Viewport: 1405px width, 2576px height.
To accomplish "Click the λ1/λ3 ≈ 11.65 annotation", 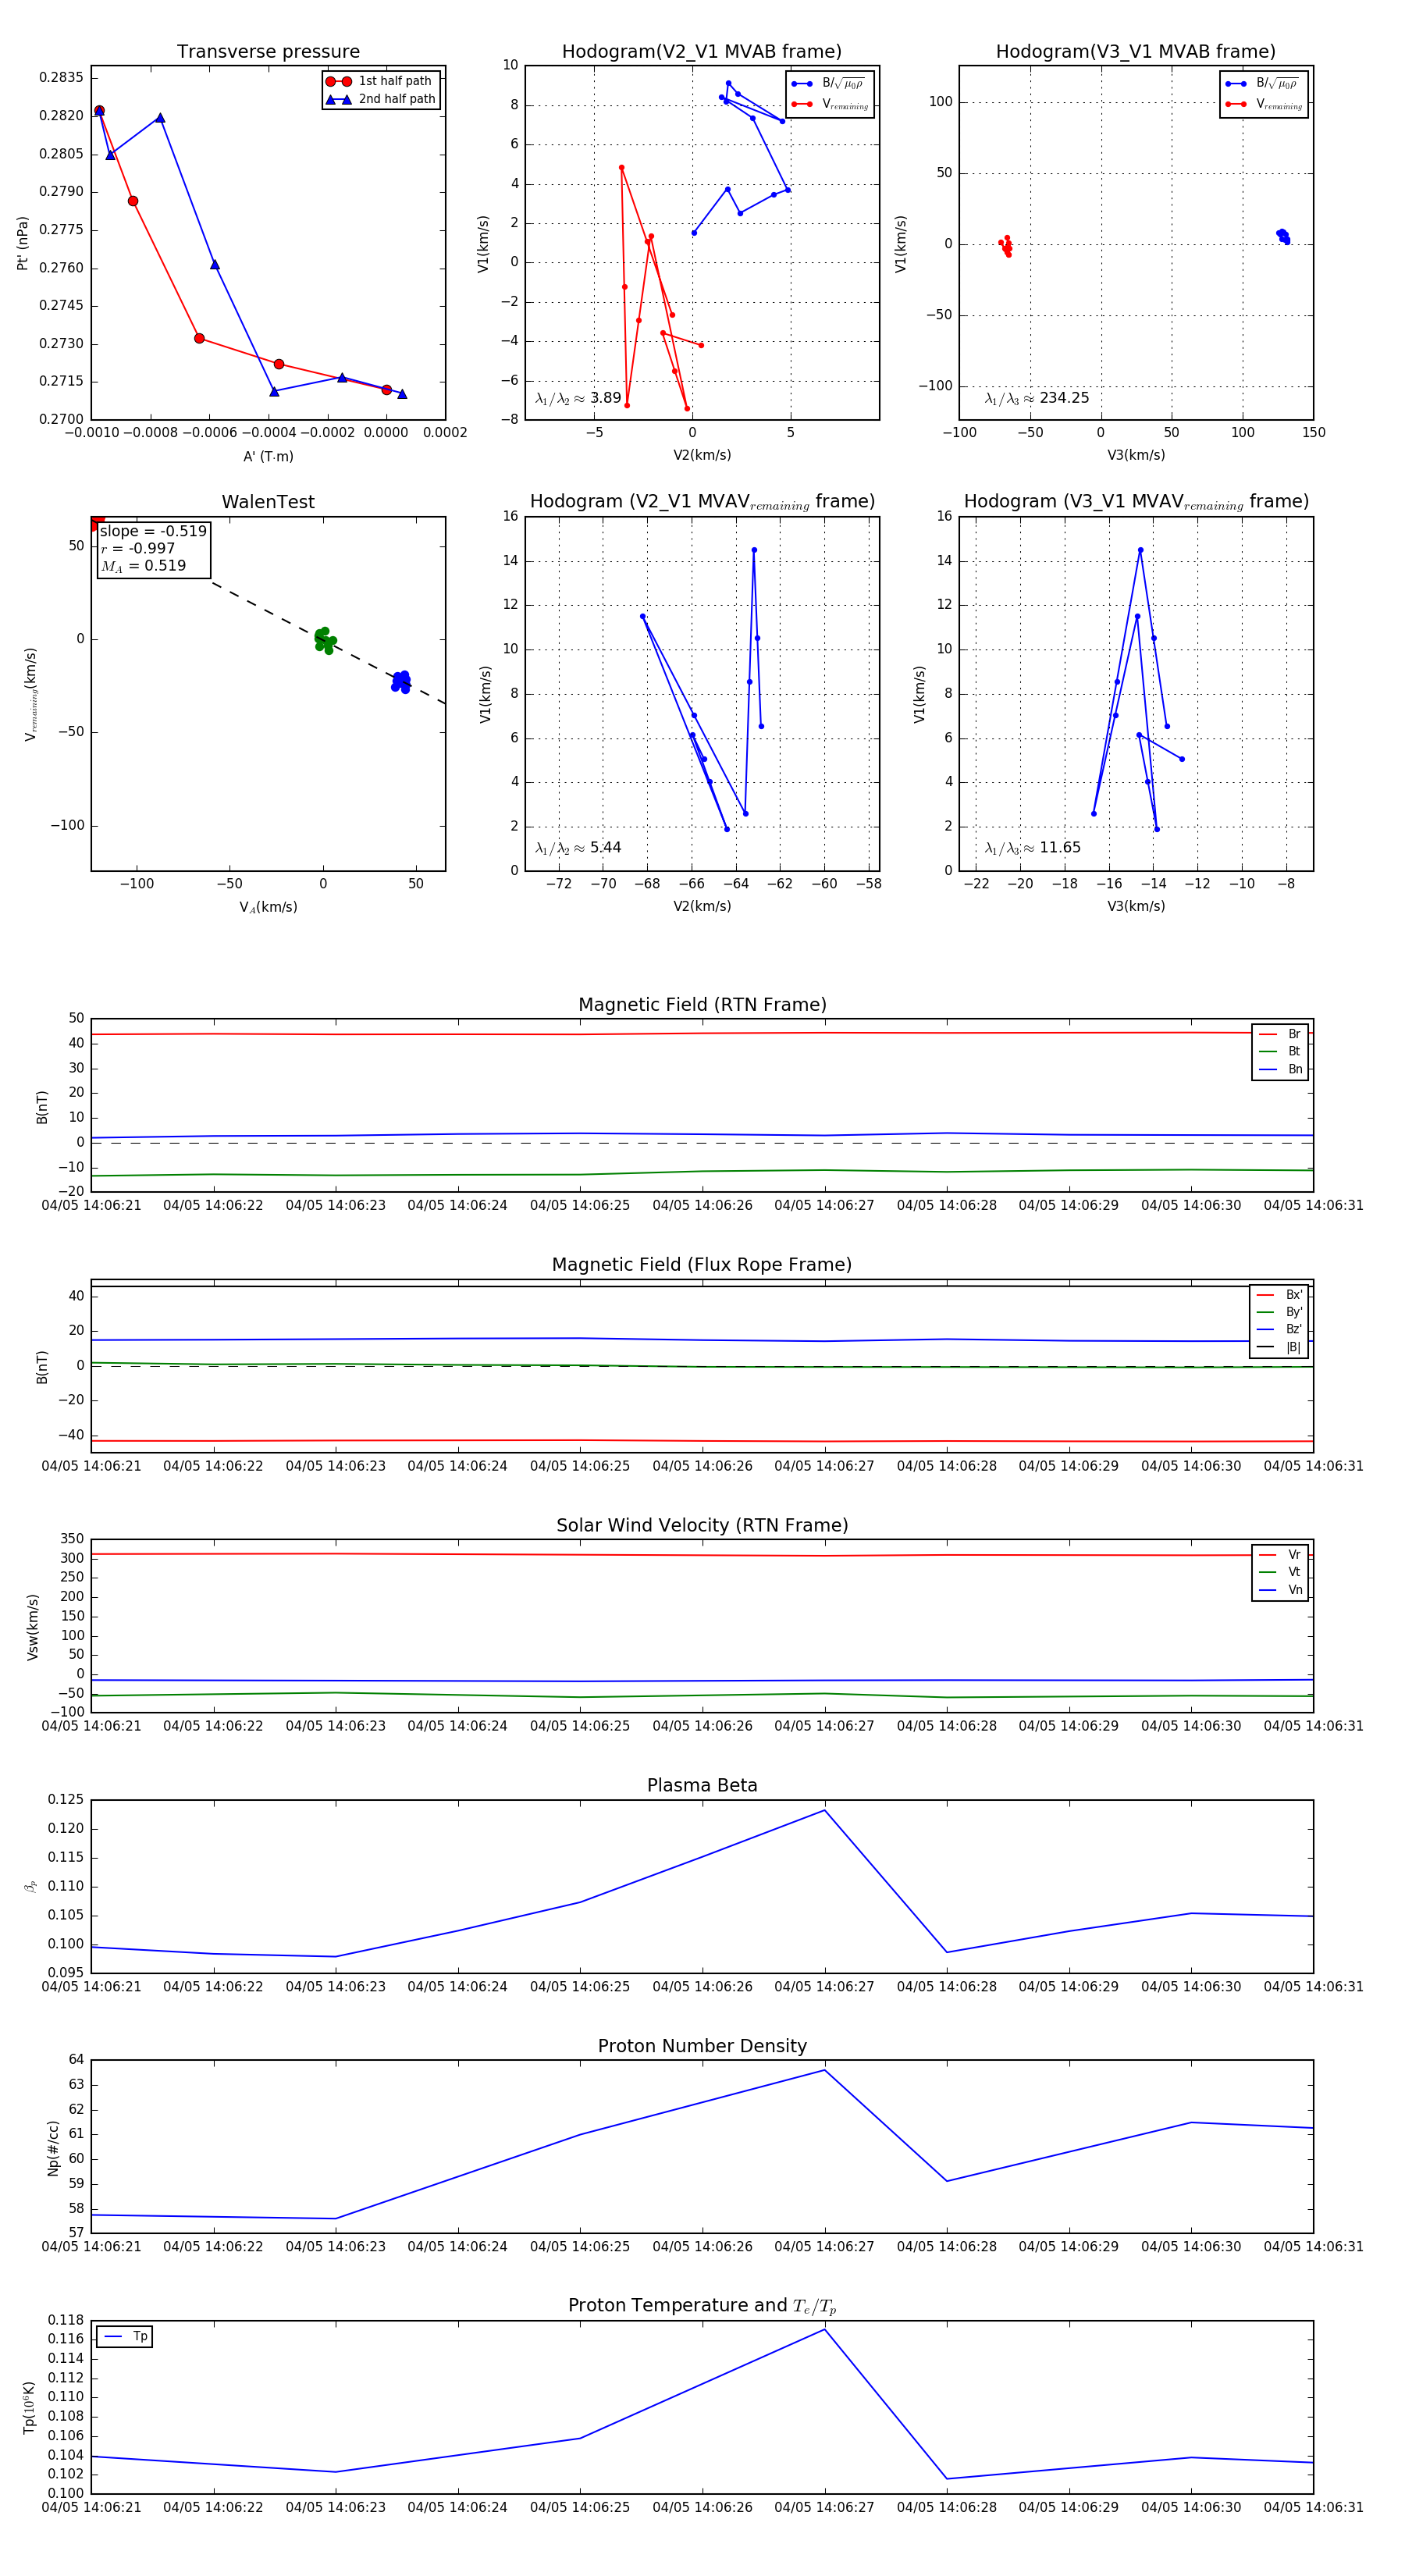I will coord(1032,848).
